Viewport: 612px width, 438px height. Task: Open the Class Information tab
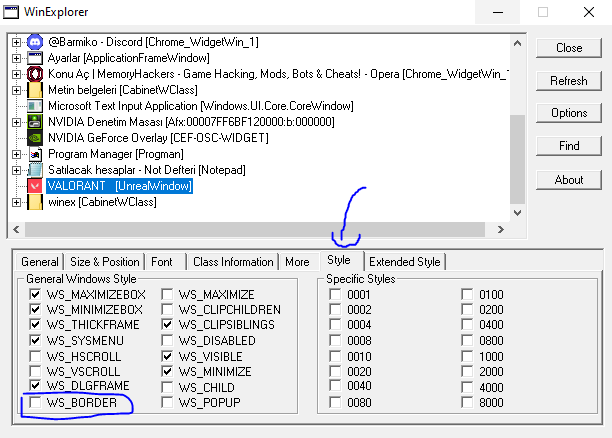click(x=233, y=262)
